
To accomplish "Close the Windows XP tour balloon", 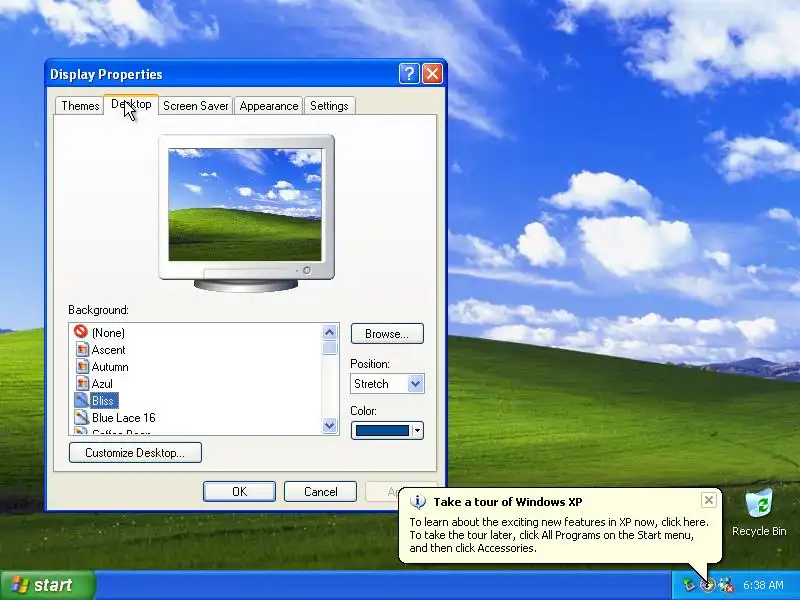I will (709, 501).
